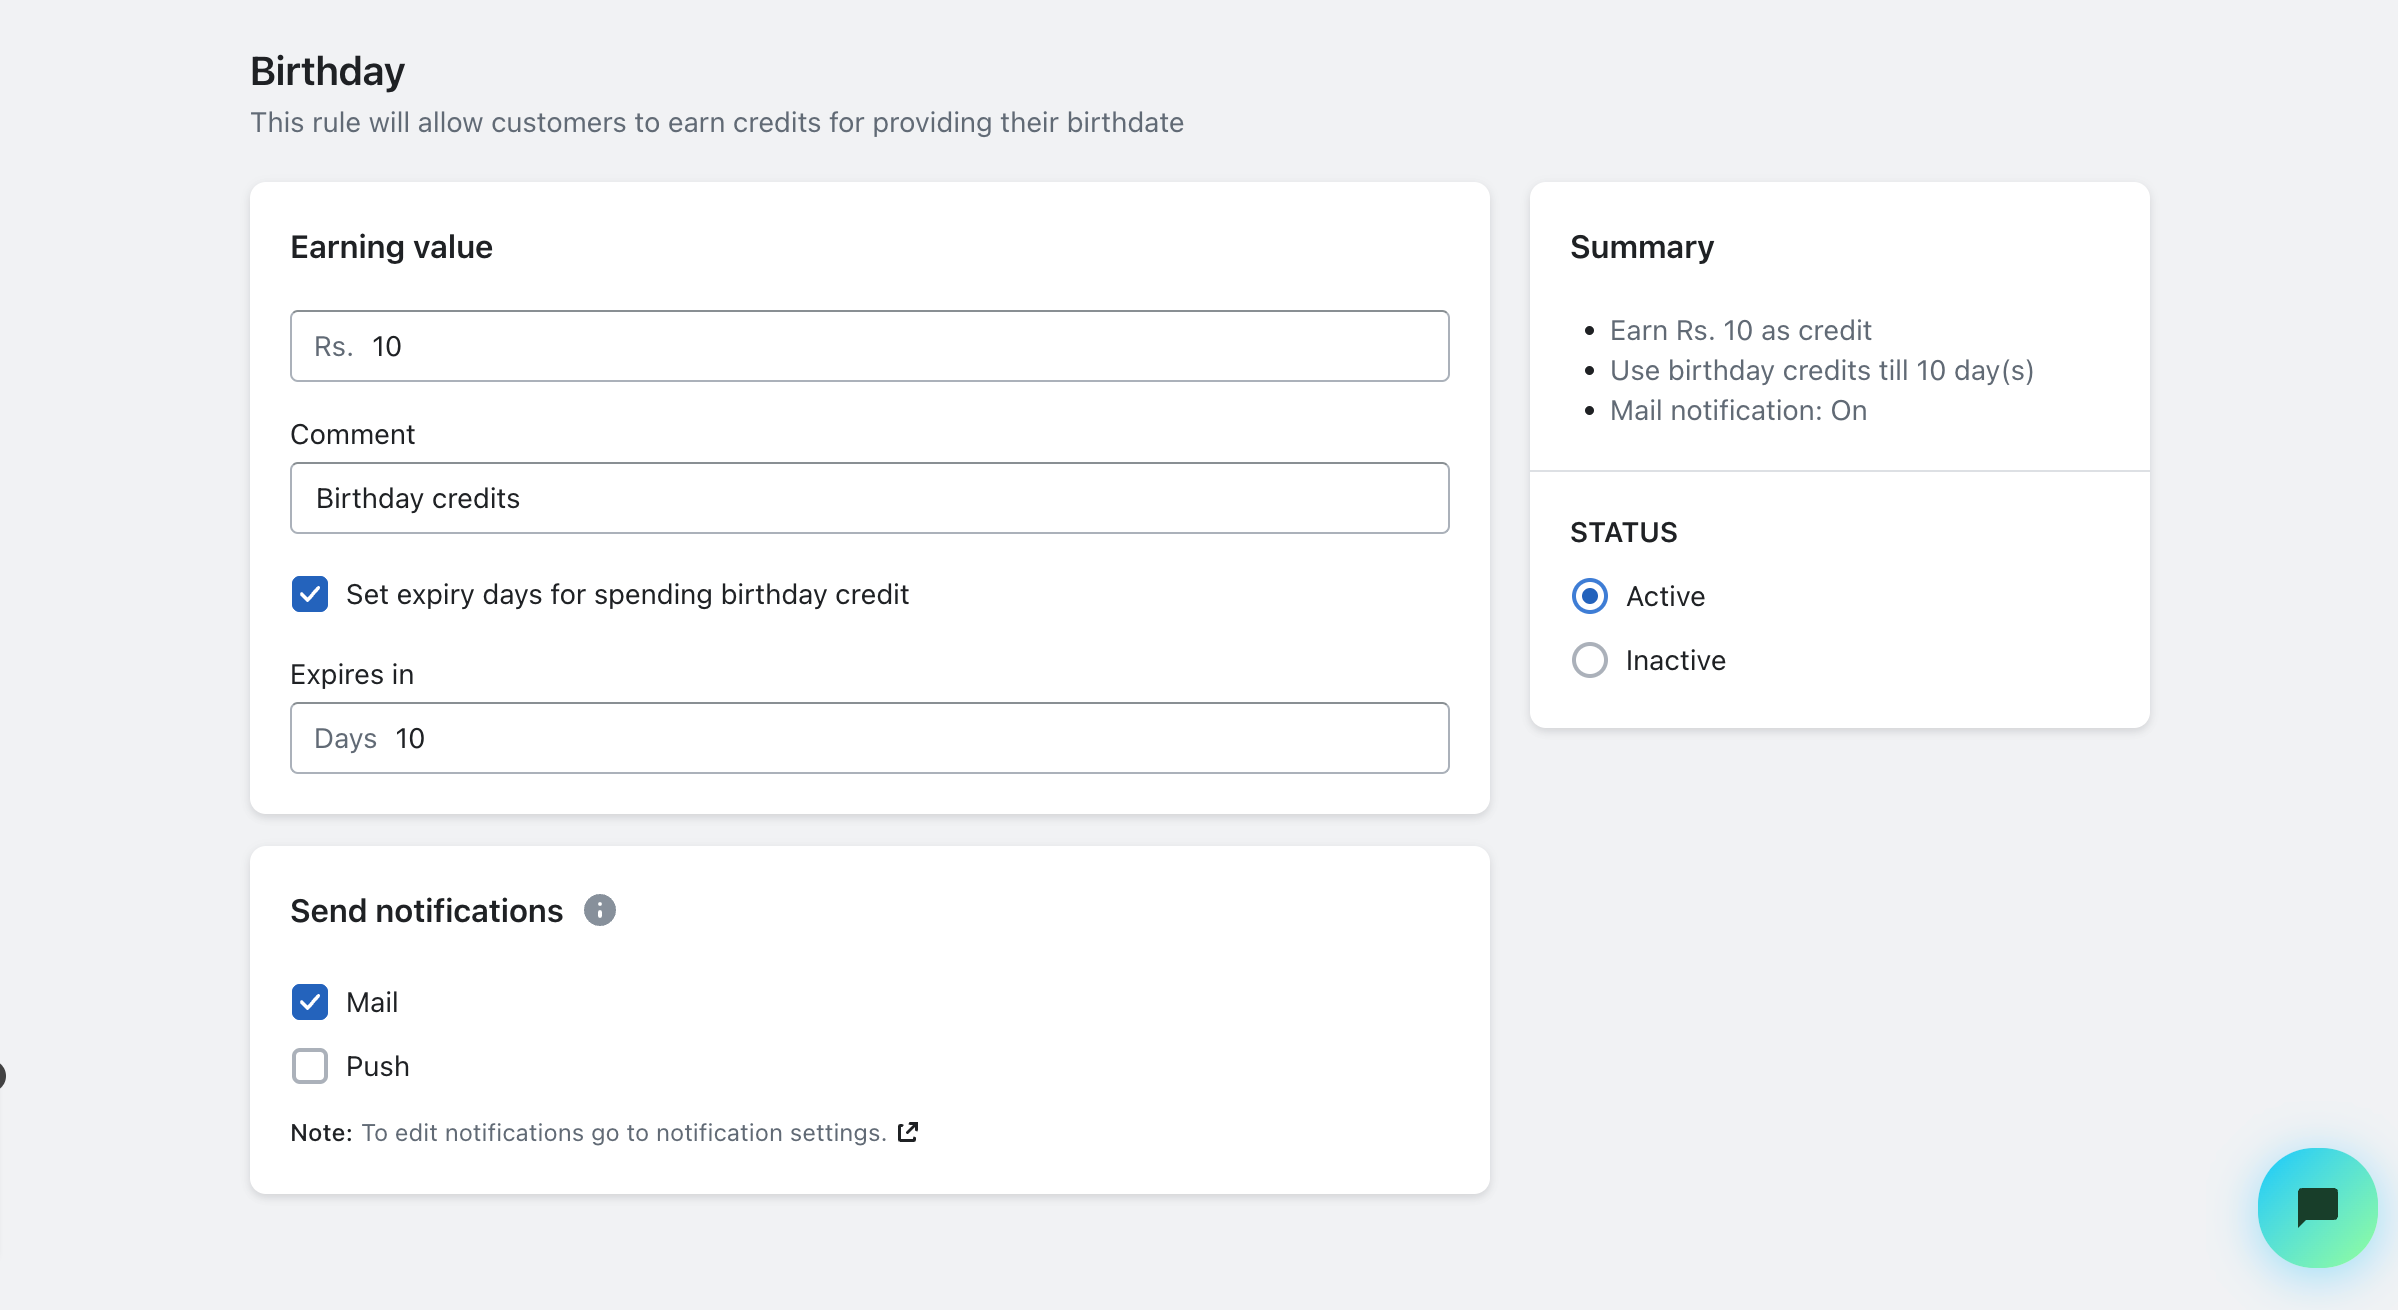Click the "Rs." currency prefix

point(333,346)
